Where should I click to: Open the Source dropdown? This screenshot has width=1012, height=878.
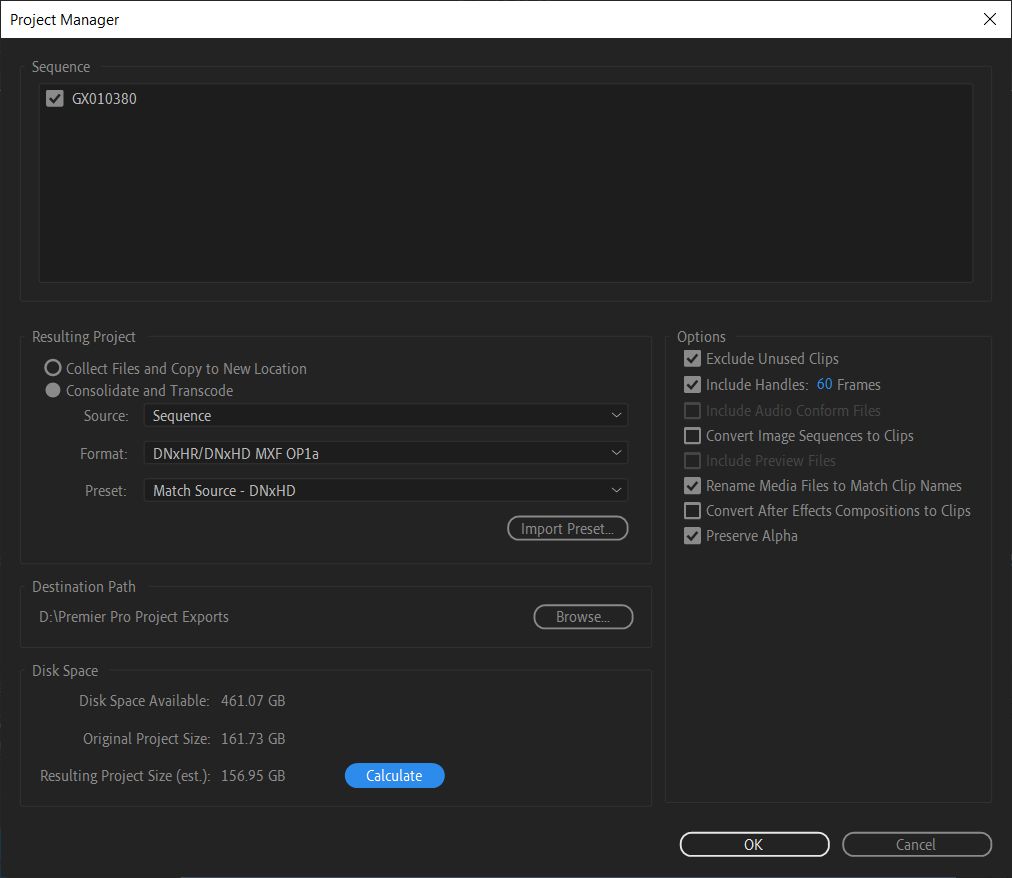pyautogui.click(x=385, y=415)
